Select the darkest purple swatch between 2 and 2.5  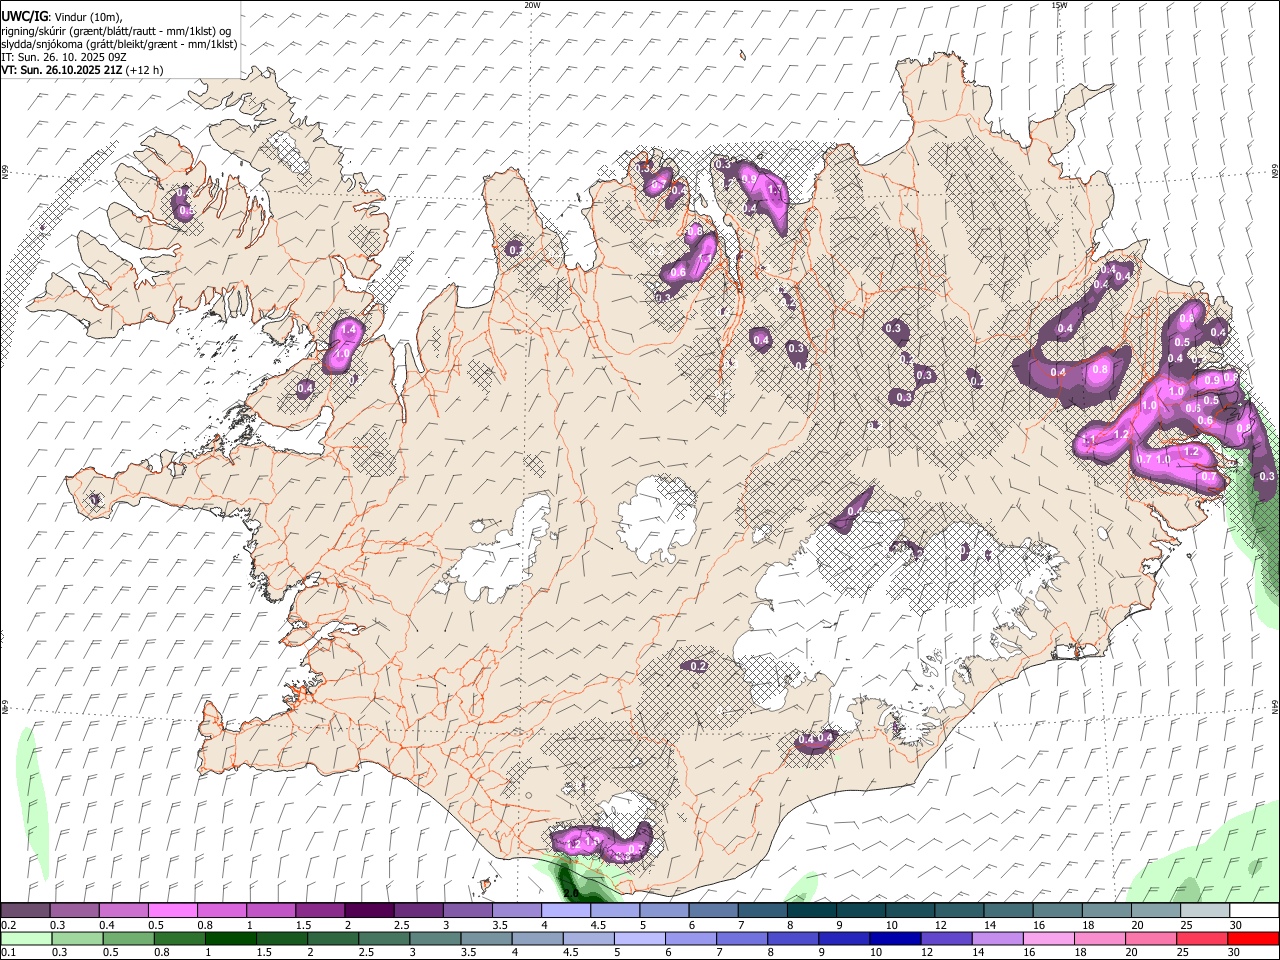pos(368,911)
